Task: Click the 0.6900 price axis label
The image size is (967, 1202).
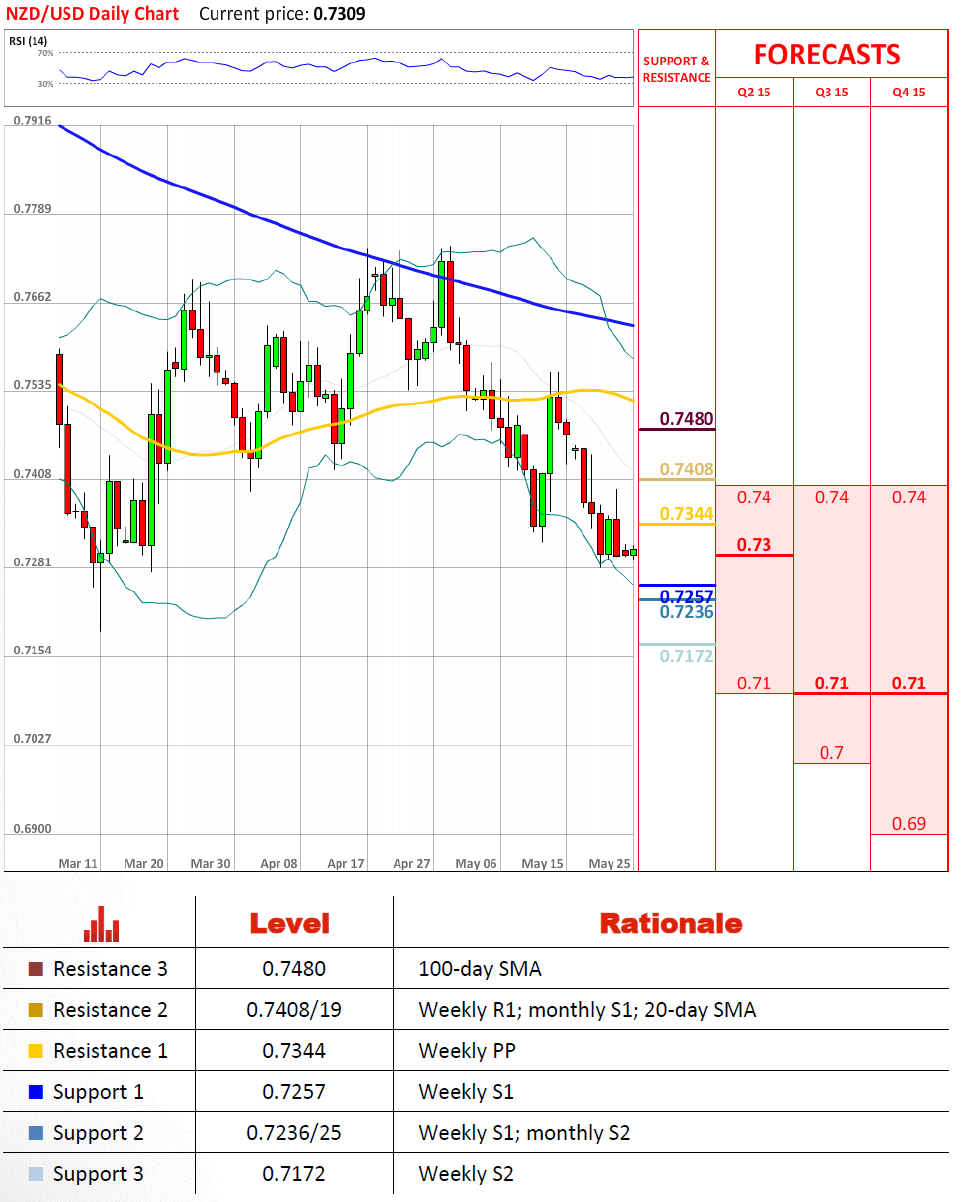Action: tap(32, 829)
